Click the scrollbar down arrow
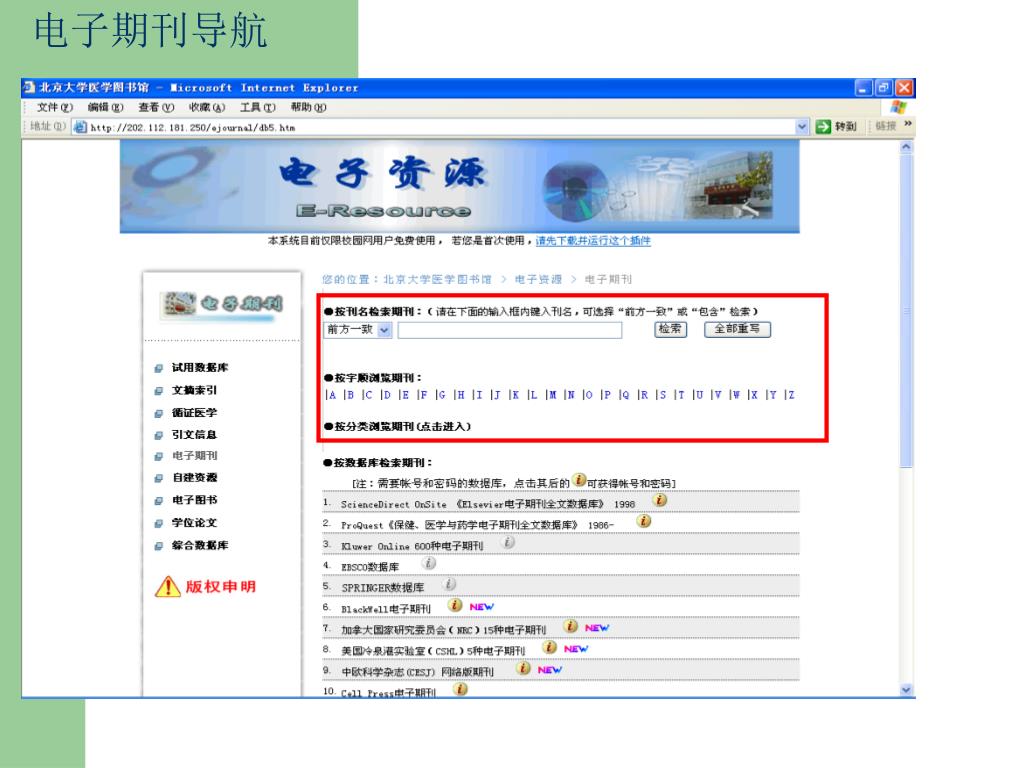Image resolution: width=1024 pixels, height=768 pixels. 905,690
